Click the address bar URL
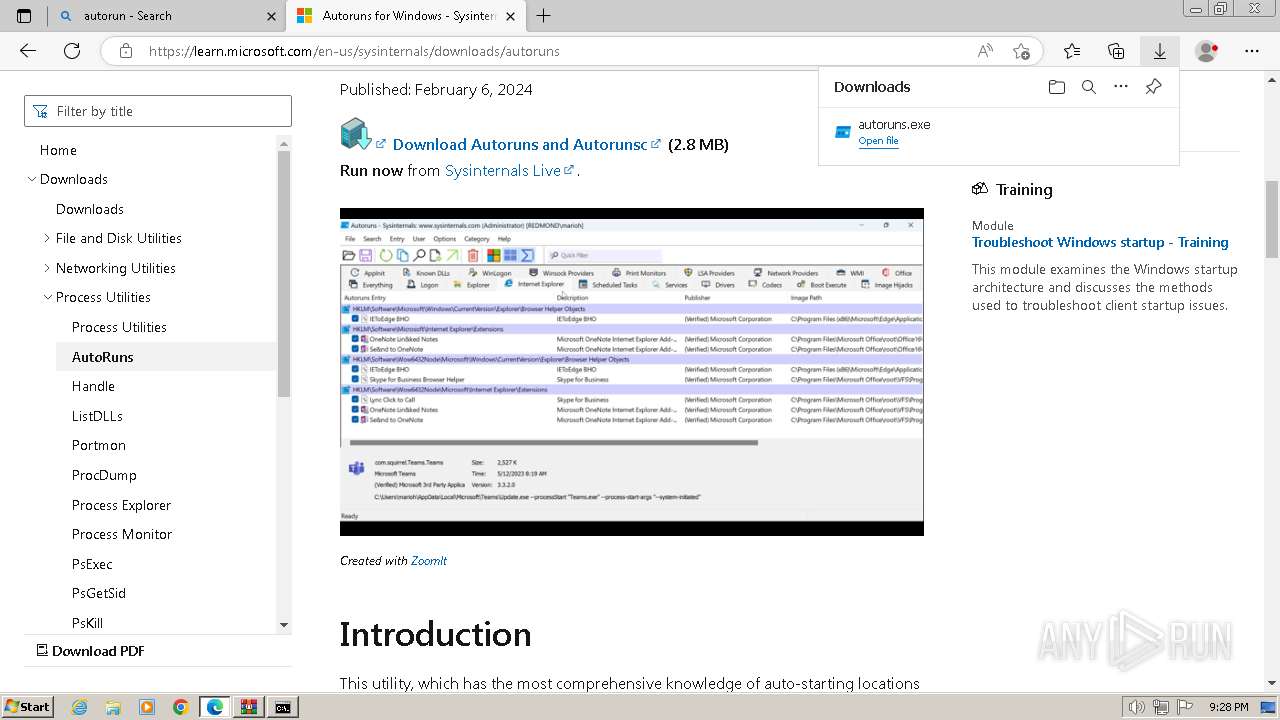 (x=354, y=51)
